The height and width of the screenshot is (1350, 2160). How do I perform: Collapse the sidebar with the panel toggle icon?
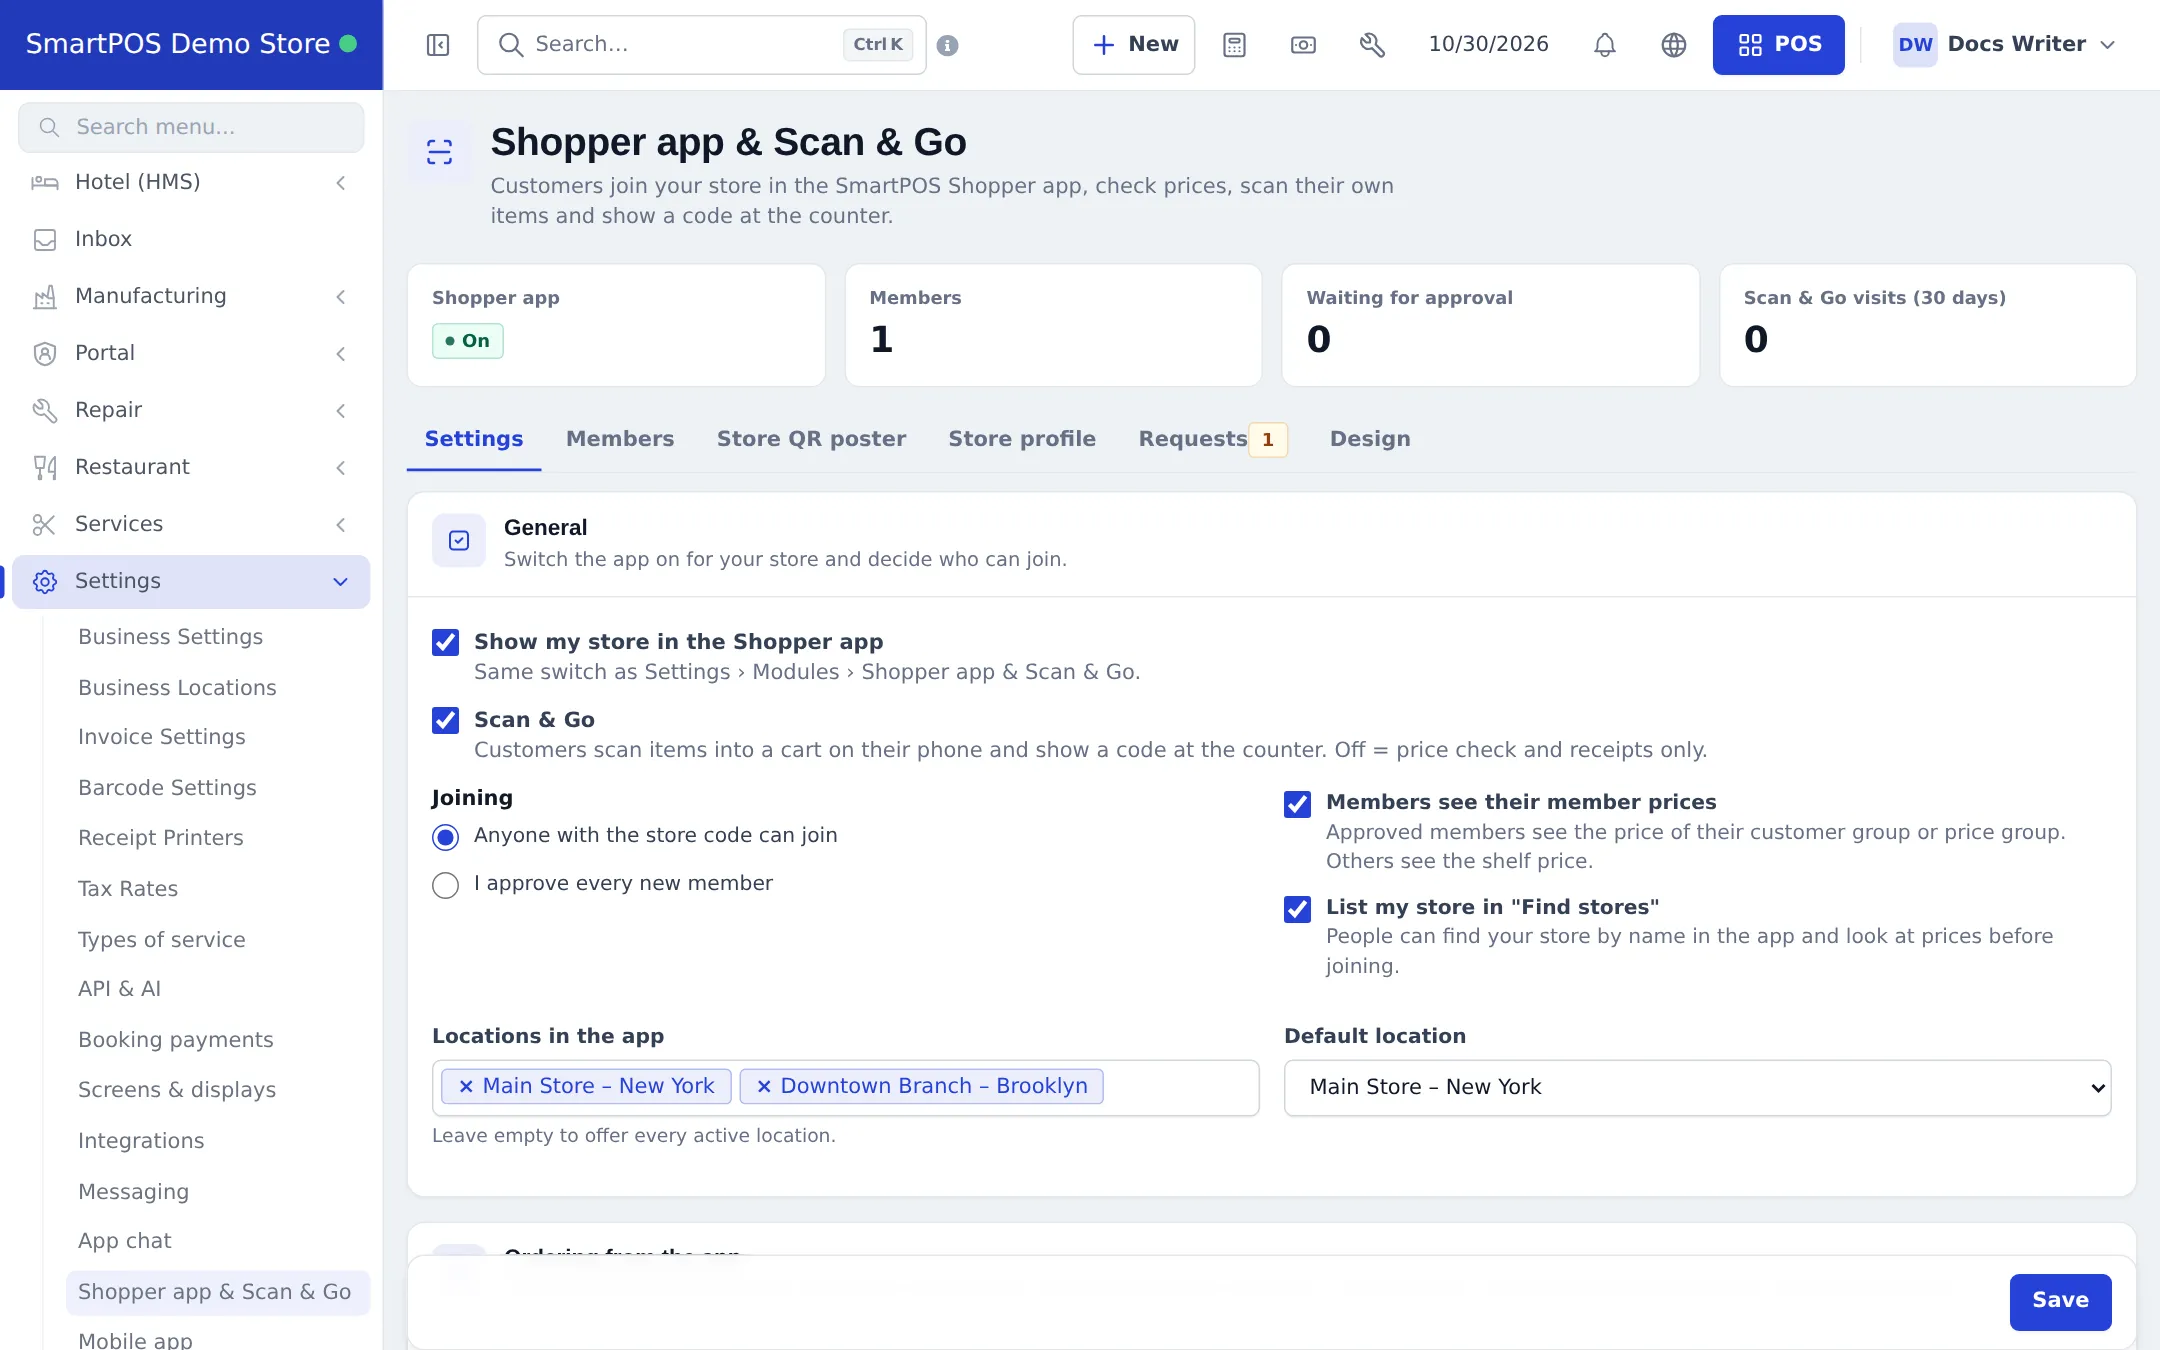pos(438,45)
